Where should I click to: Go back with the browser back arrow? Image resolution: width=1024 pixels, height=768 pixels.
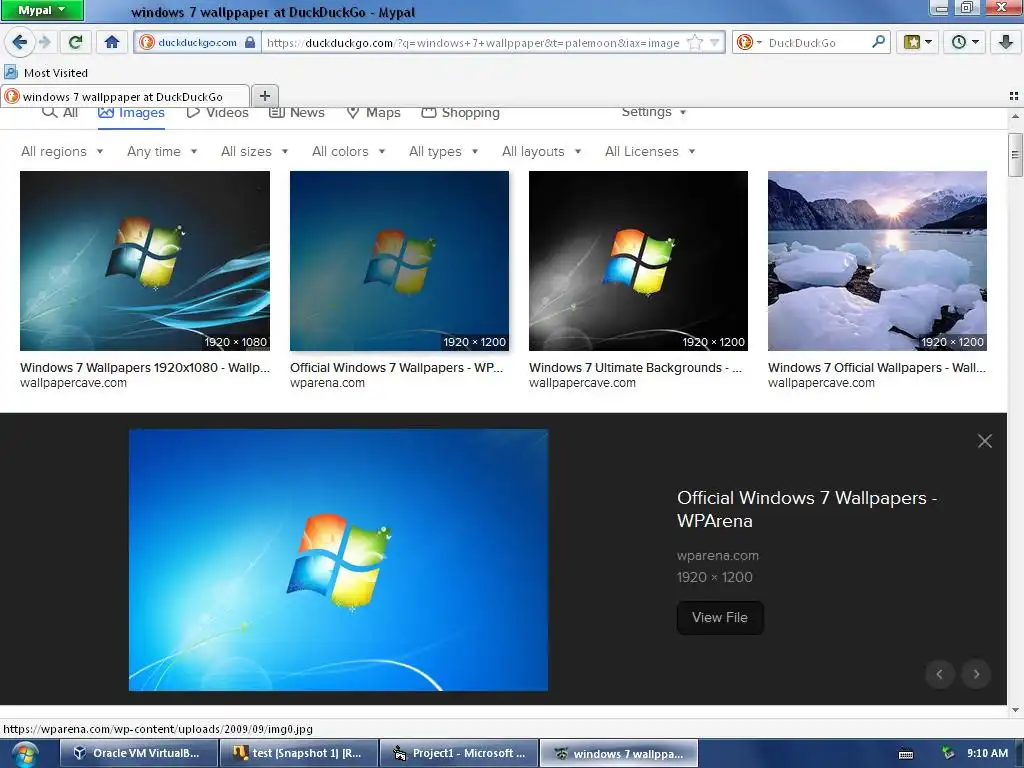point(20,42)
